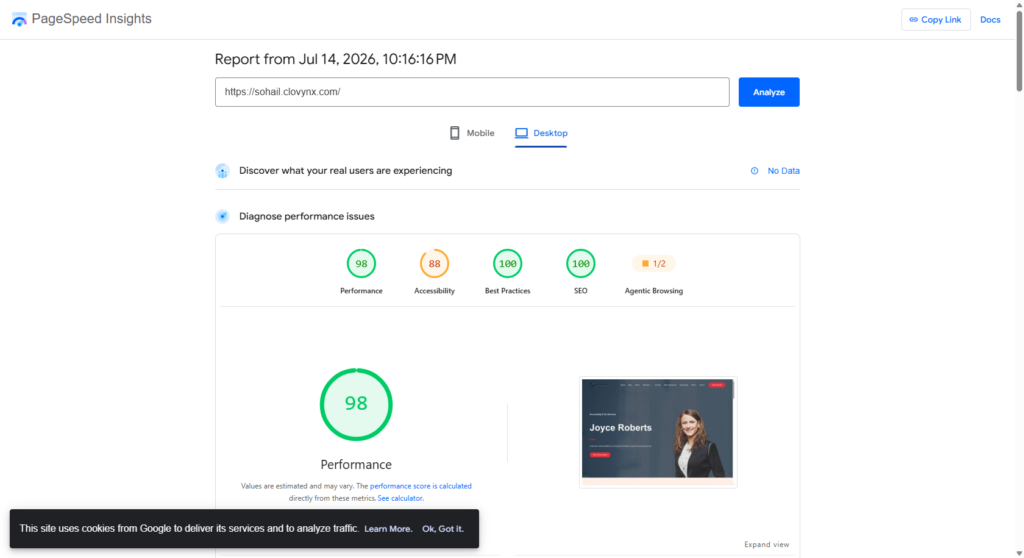The width and height of the screenshot is (1024, 558).
Task: Open the No Data link
Action: [783, 171]
